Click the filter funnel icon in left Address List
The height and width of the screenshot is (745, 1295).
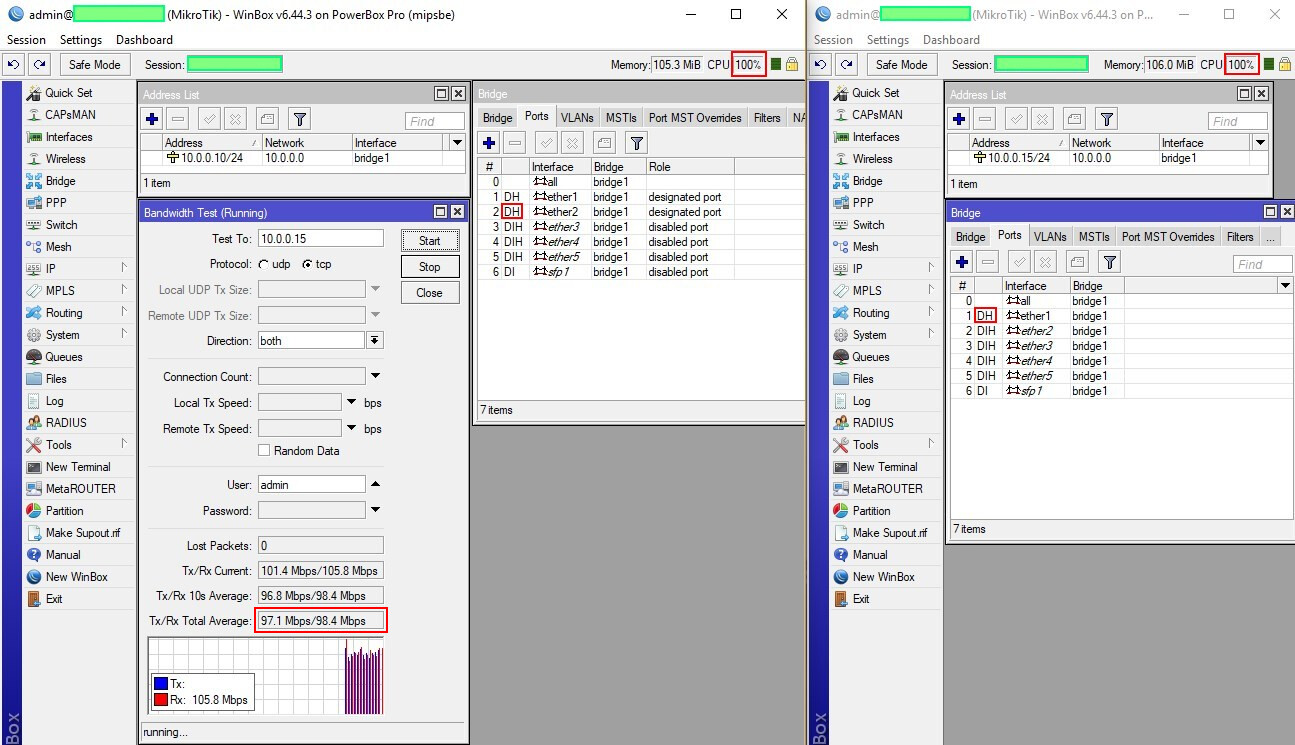point(299,119)
